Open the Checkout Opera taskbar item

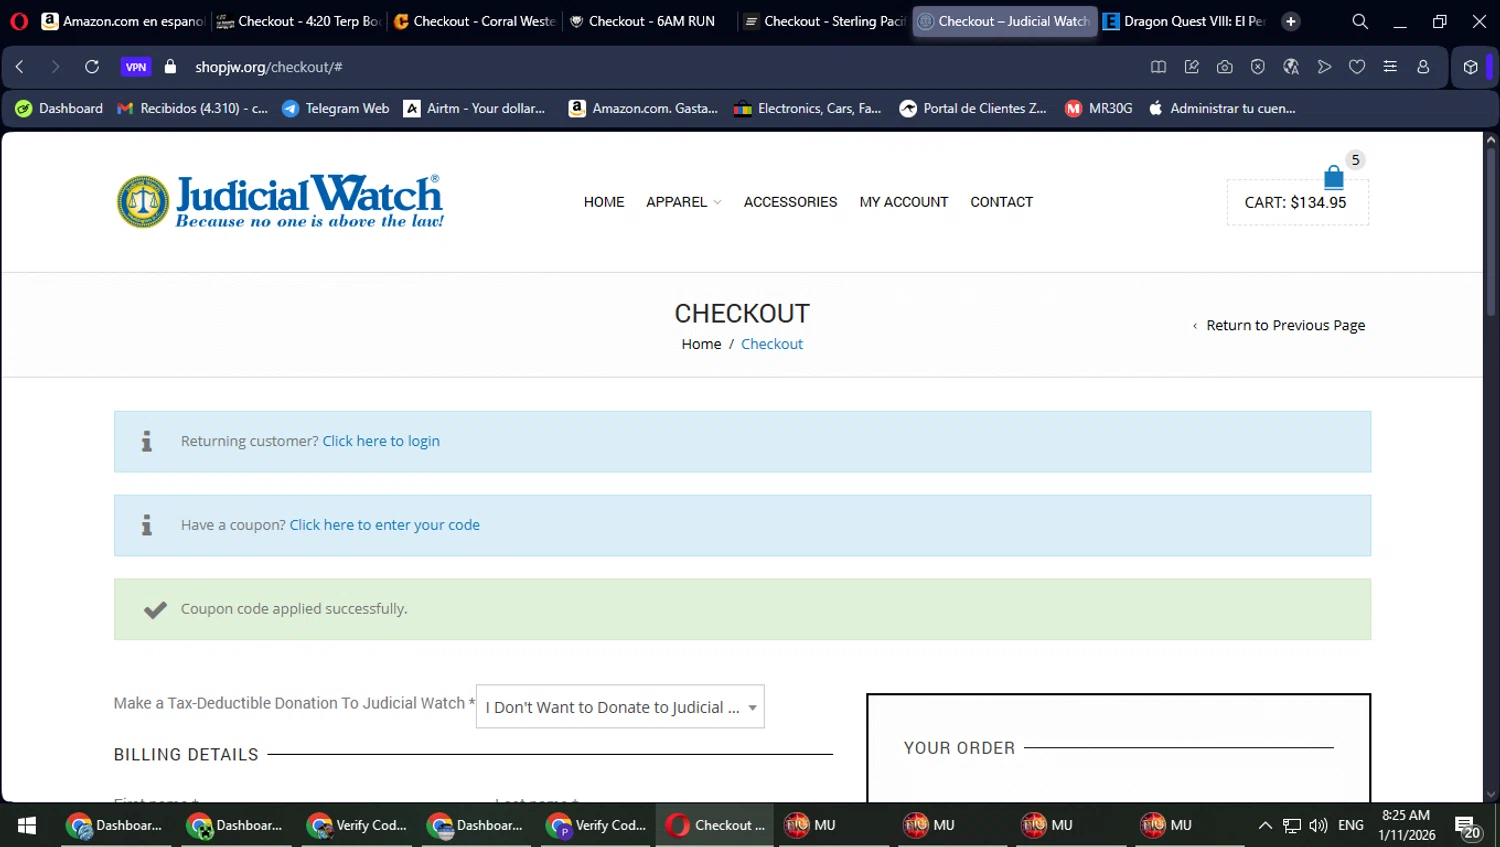click(716, 825)
